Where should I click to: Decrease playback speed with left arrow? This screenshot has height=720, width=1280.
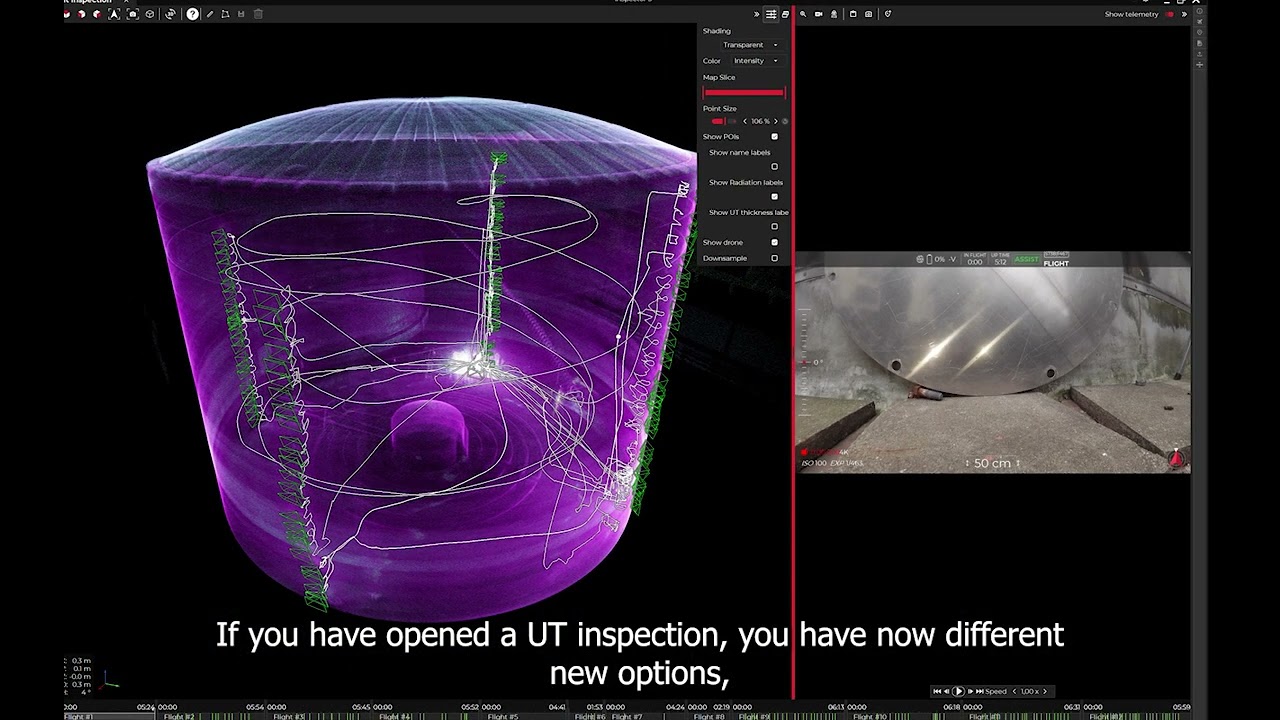click(x=1014, y=691)
